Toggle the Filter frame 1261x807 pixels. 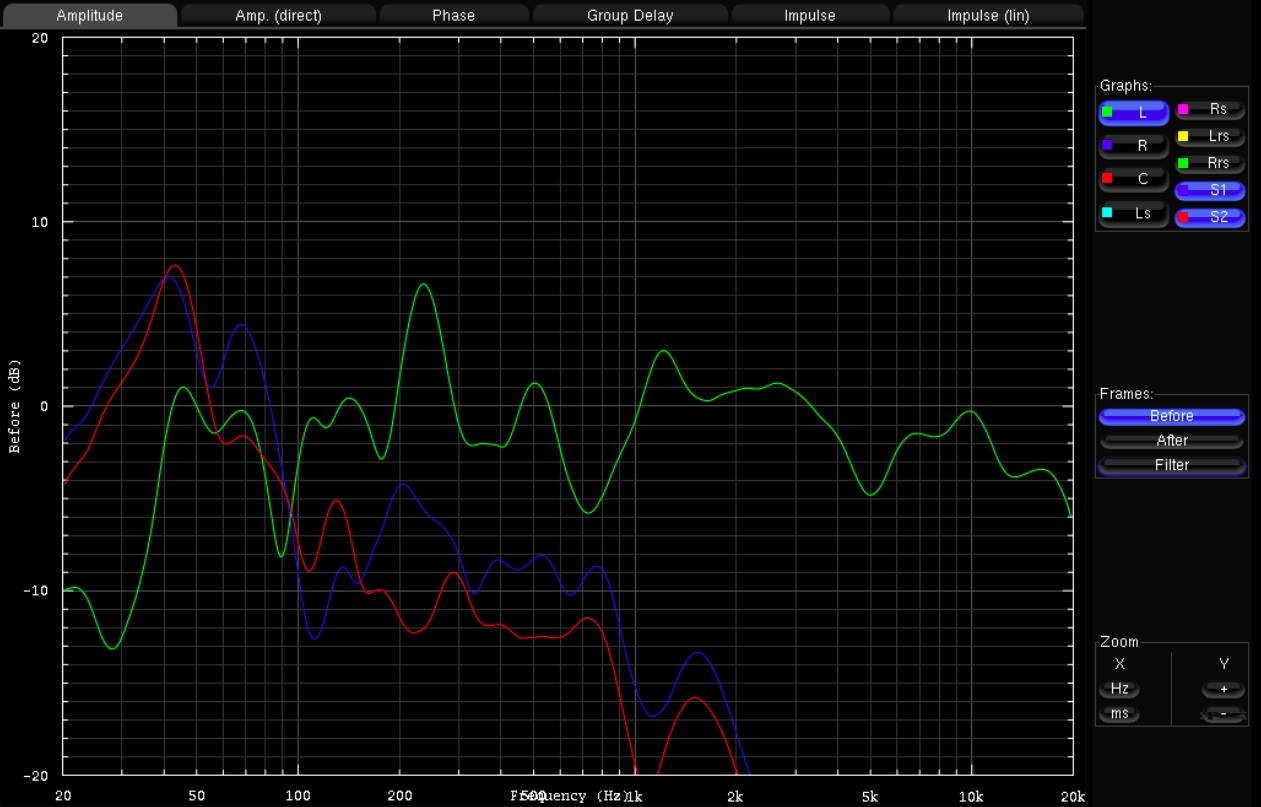click(x=1171, y=465)
